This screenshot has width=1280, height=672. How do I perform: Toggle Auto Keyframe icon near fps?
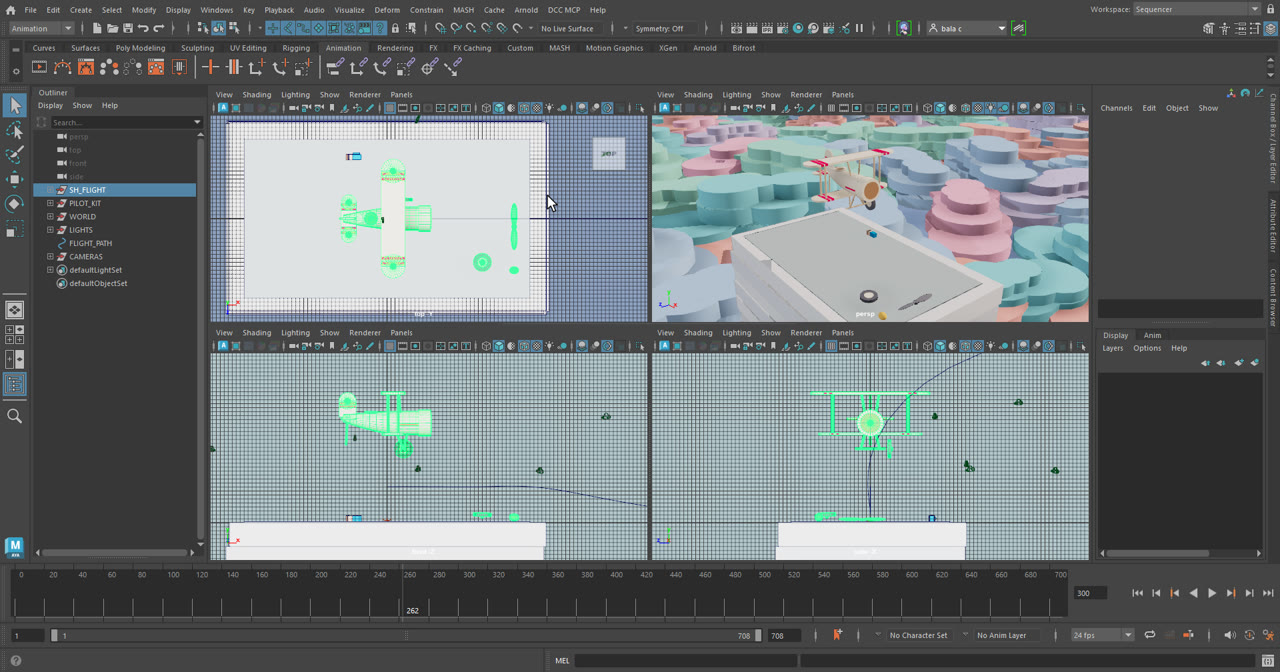pyautogui.click(x=1188, y=635)
